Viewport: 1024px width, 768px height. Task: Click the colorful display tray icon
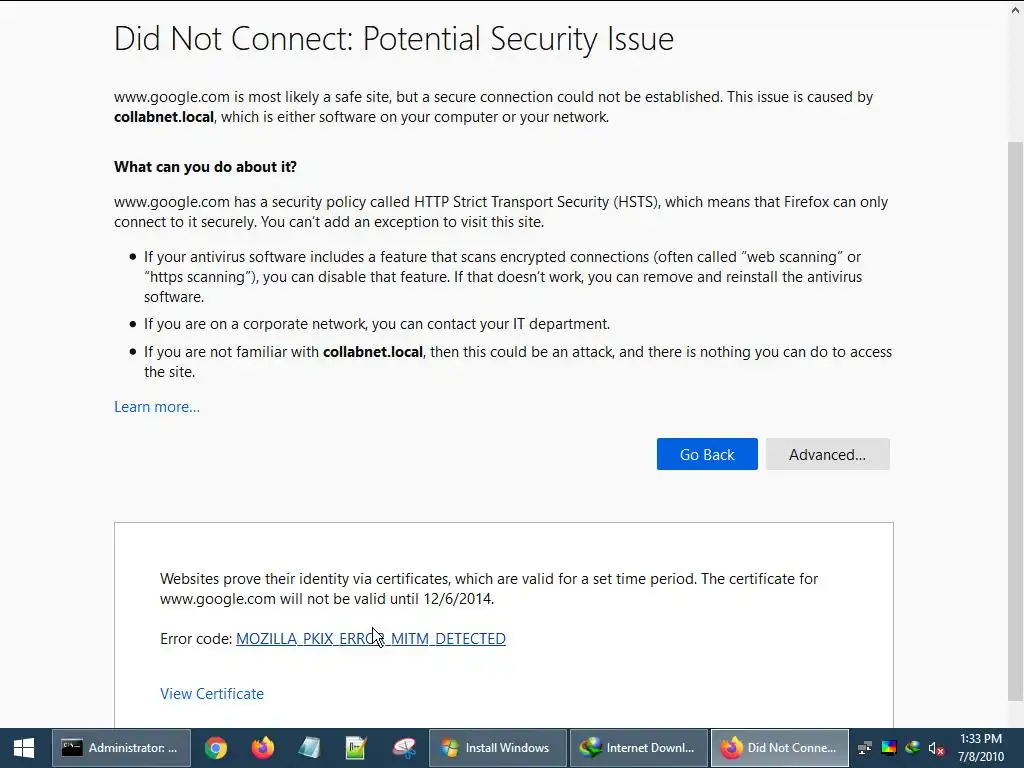pyautogui.click(x=889, y=748)
